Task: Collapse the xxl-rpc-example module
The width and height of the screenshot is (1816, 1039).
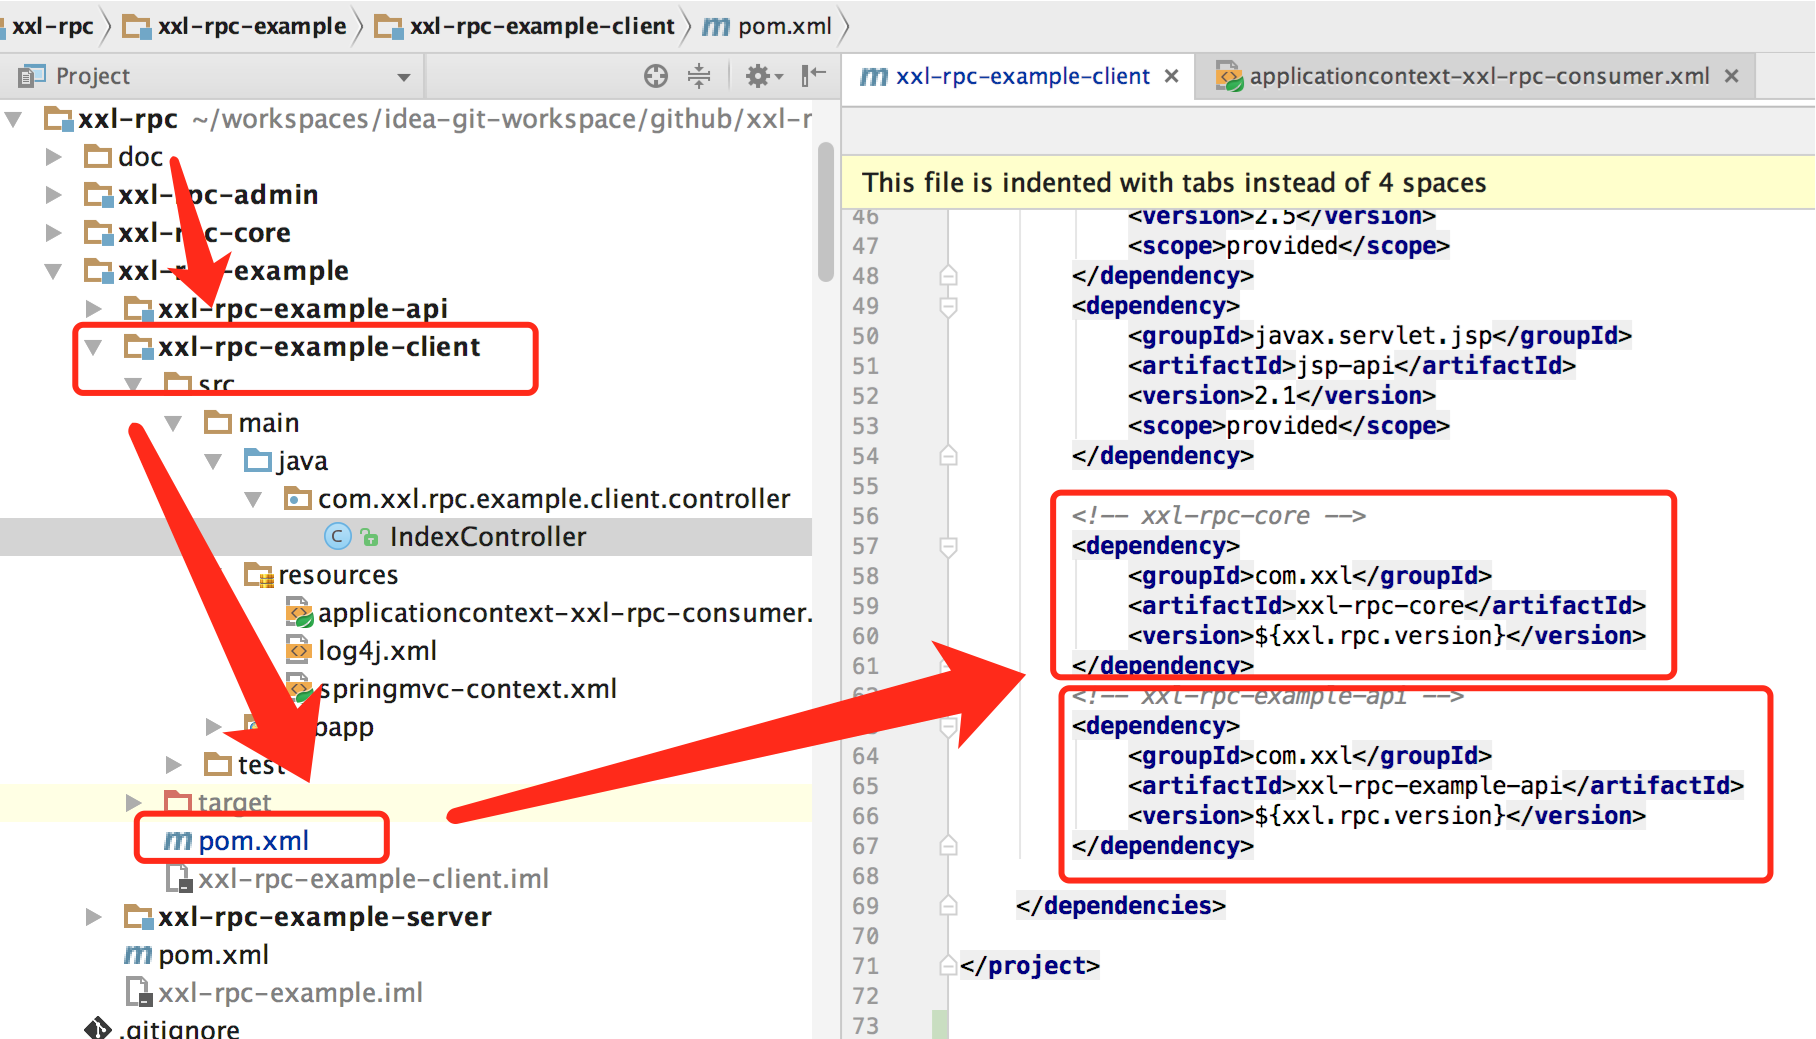Action: click(54, 271)
